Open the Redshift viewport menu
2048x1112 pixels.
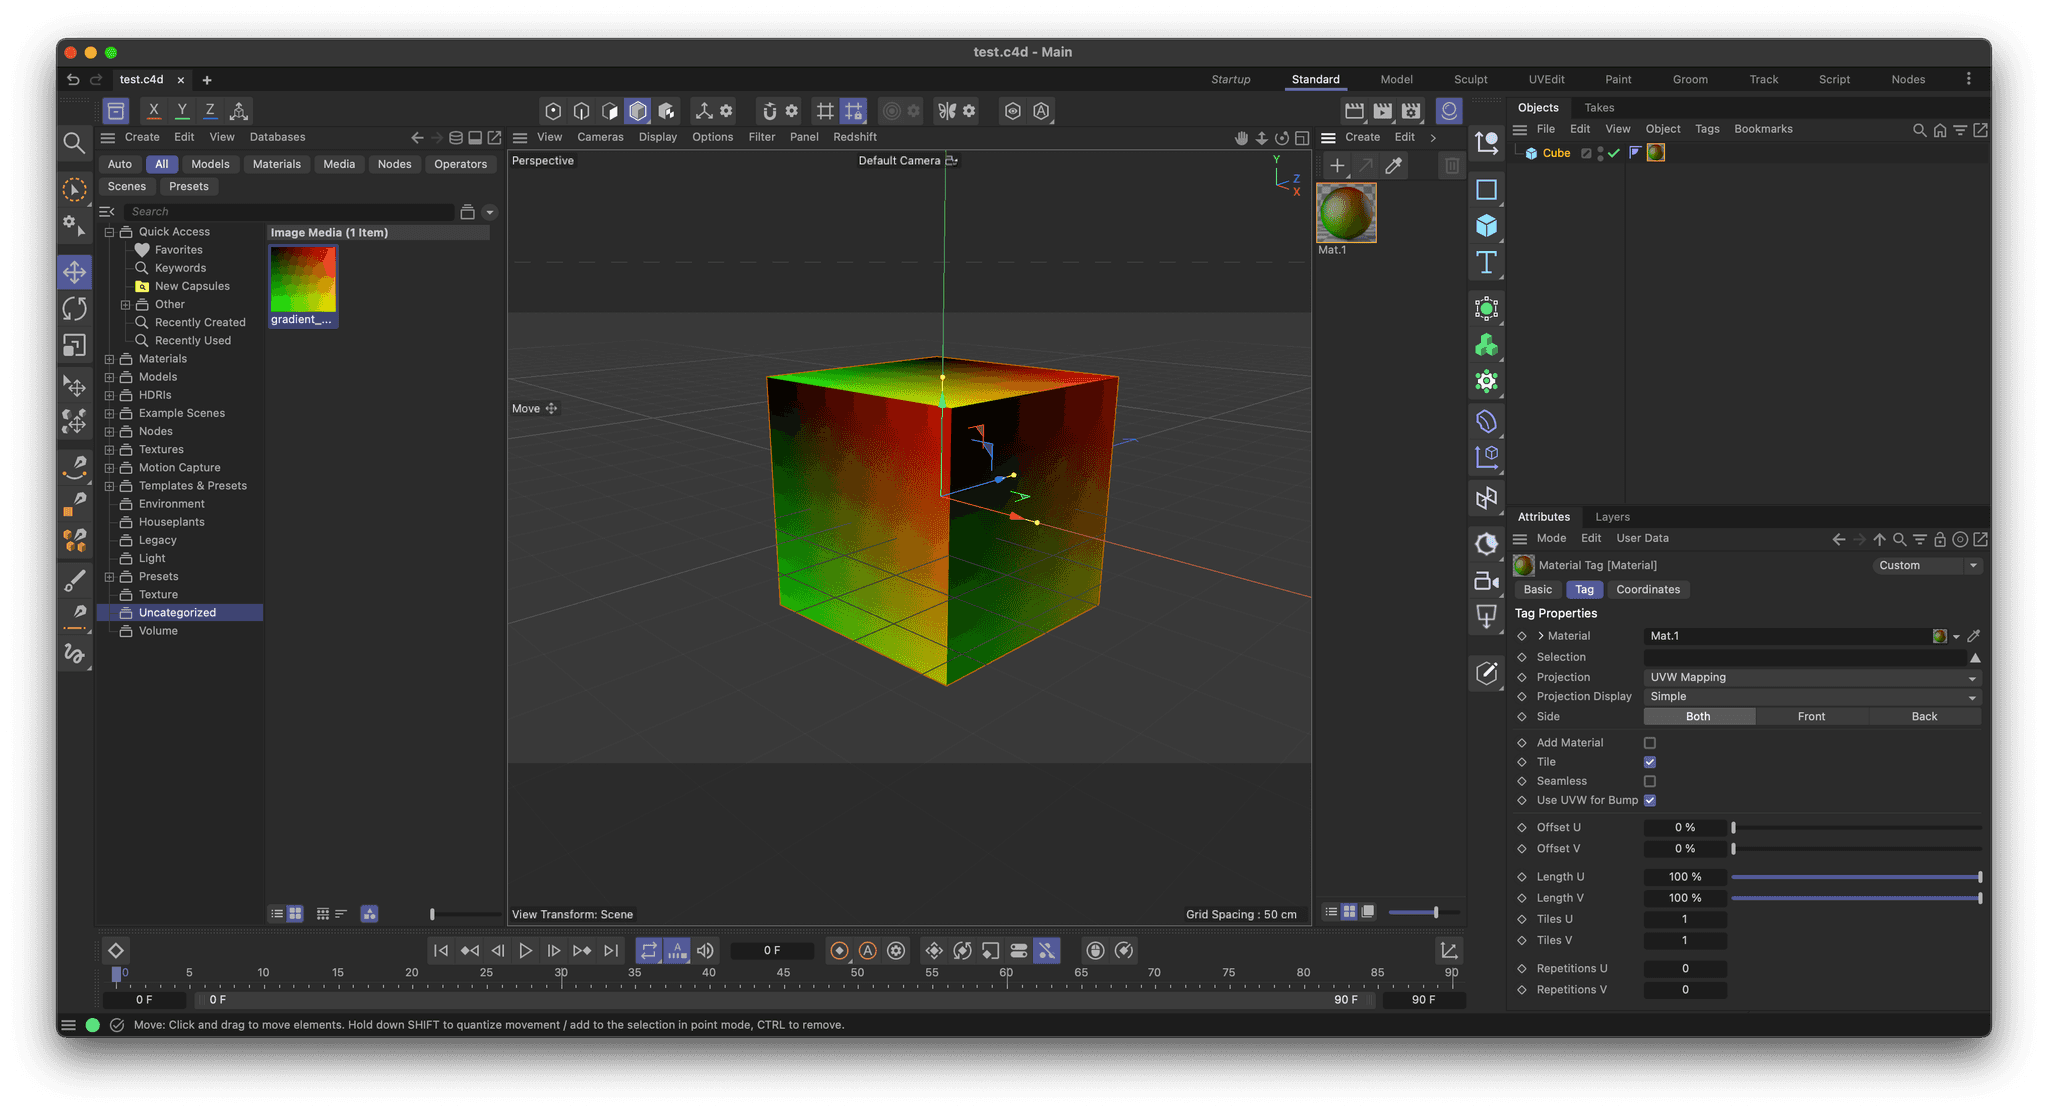point(855,137)
